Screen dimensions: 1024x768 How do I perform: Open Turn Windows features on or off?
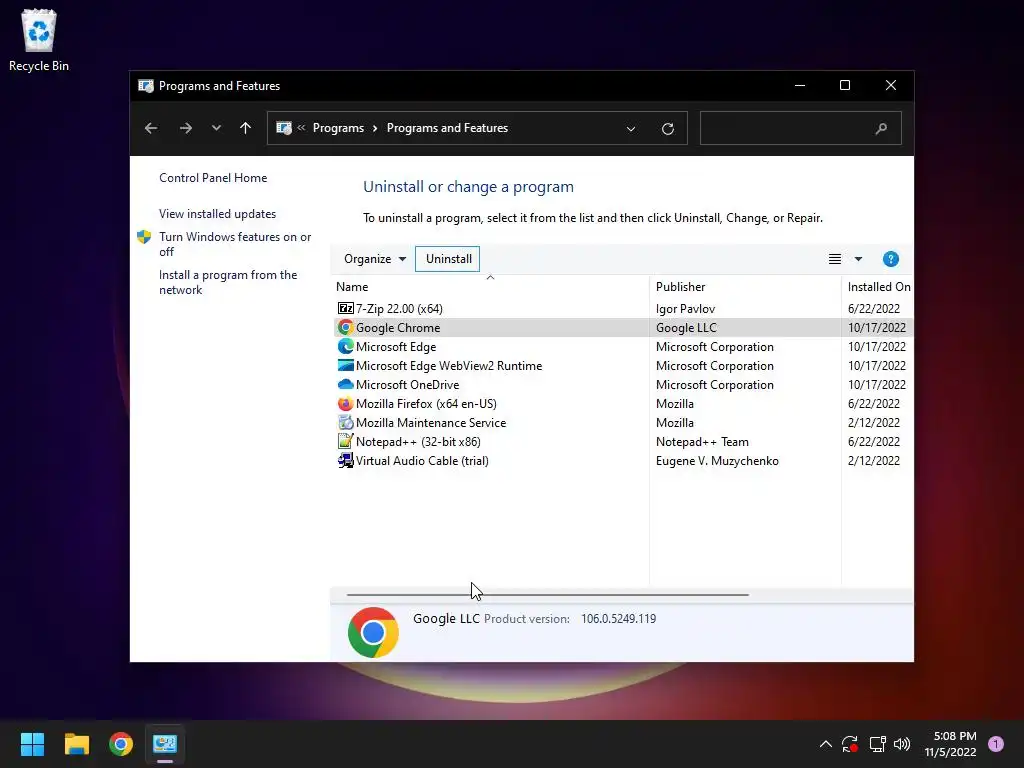235,244
